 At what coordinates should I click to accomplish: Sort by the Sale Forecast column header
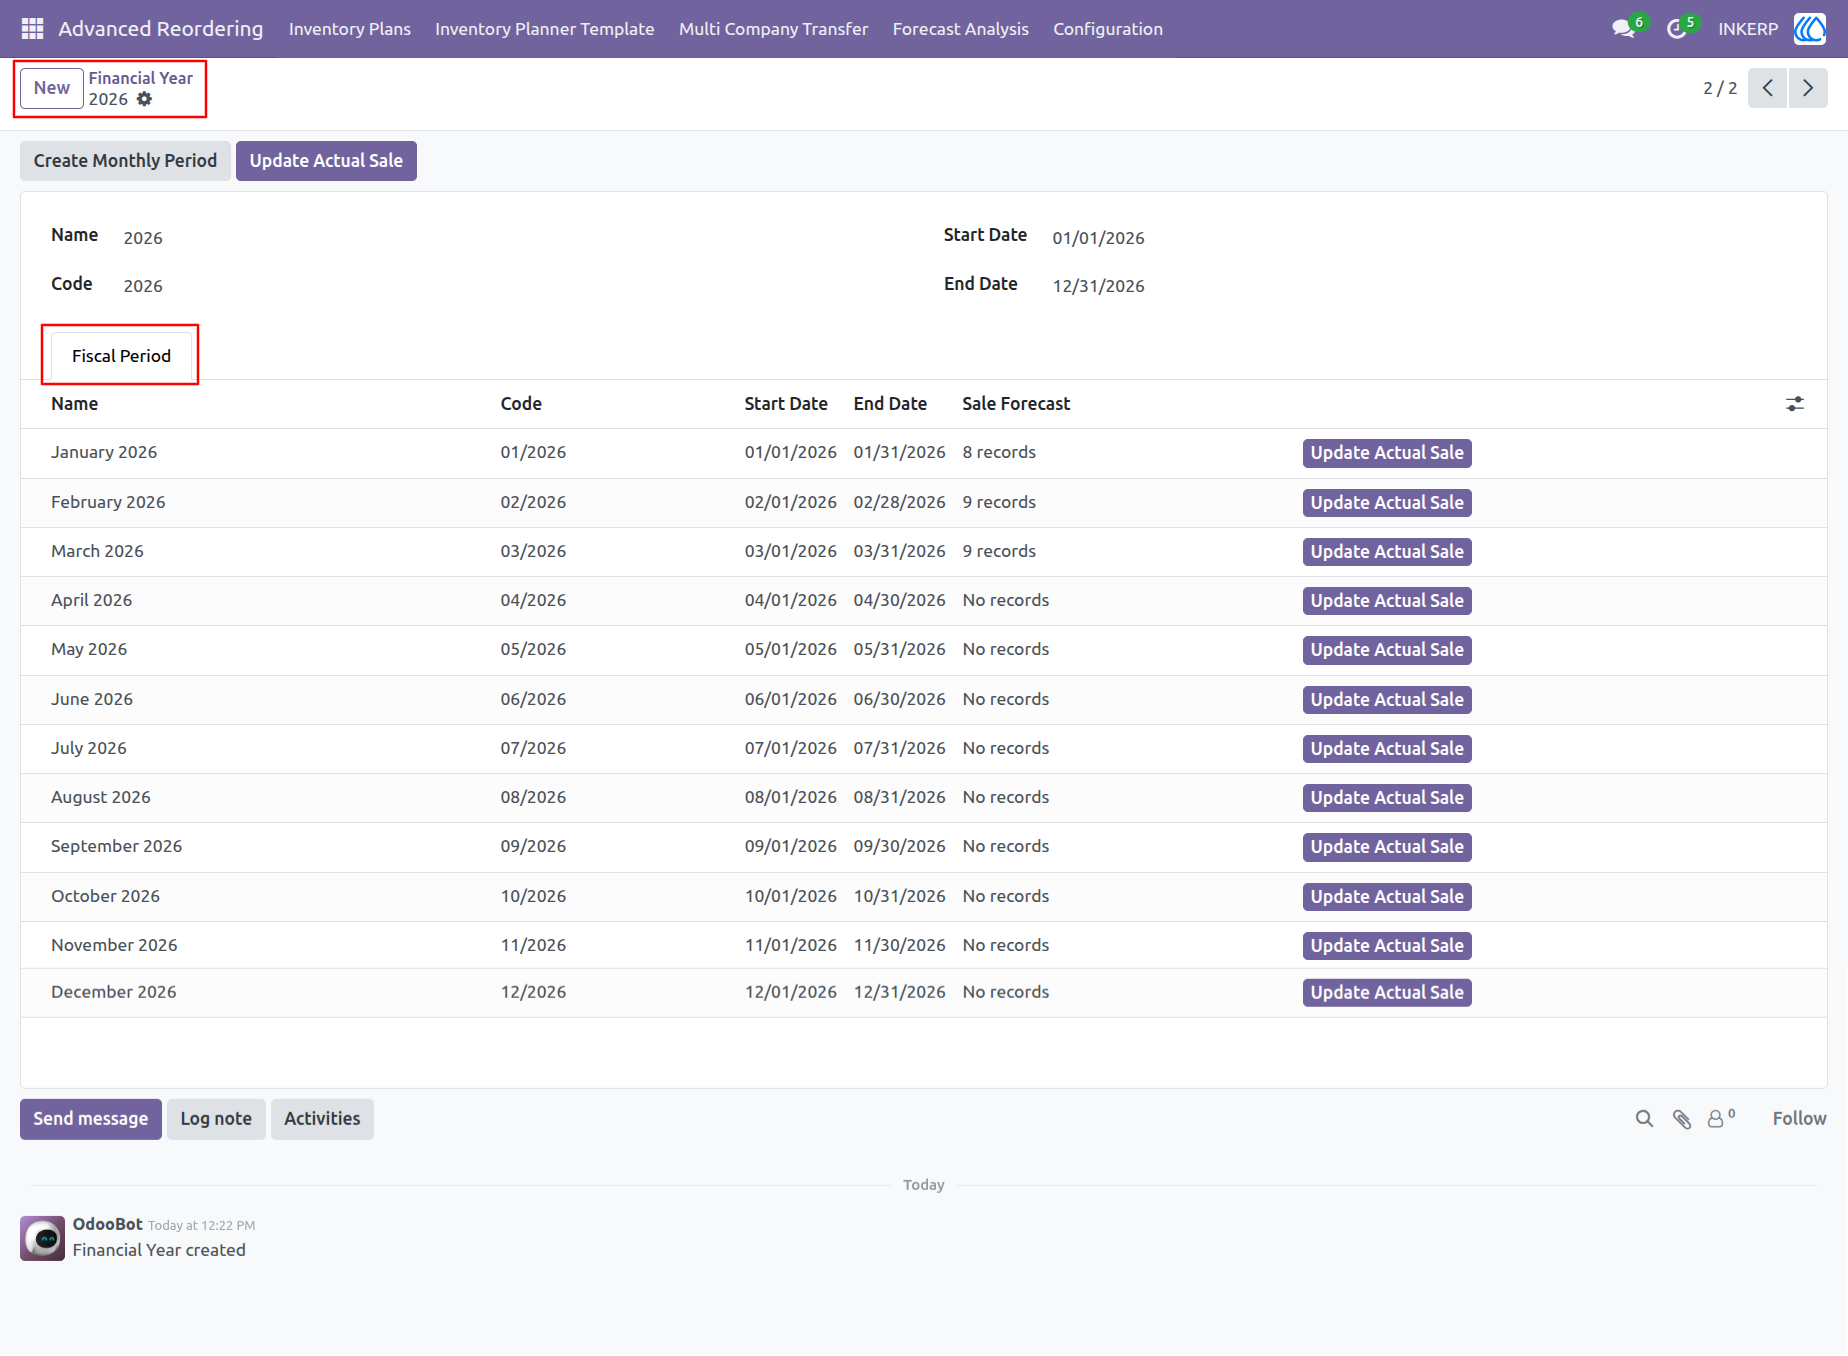coord(1016,404)
